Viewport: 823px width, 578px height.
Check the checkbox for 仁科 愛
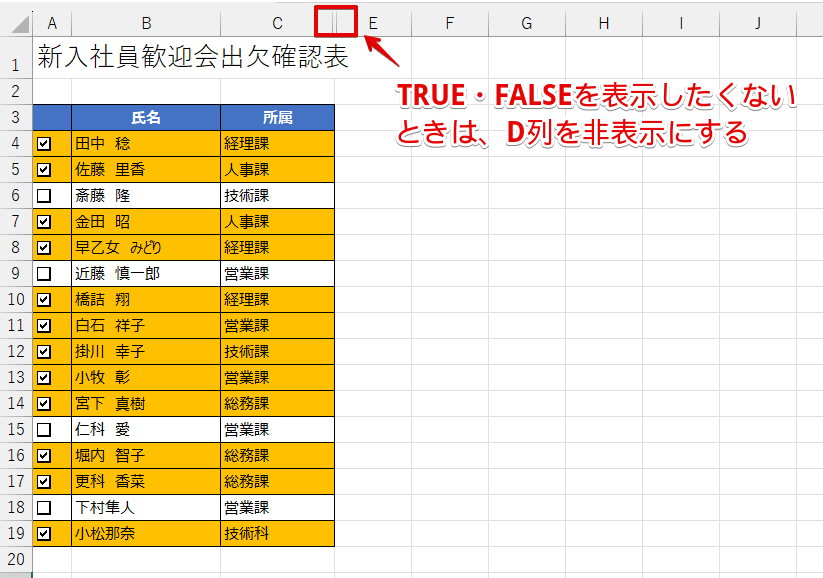pyautogui.click(x=44, y=429)
